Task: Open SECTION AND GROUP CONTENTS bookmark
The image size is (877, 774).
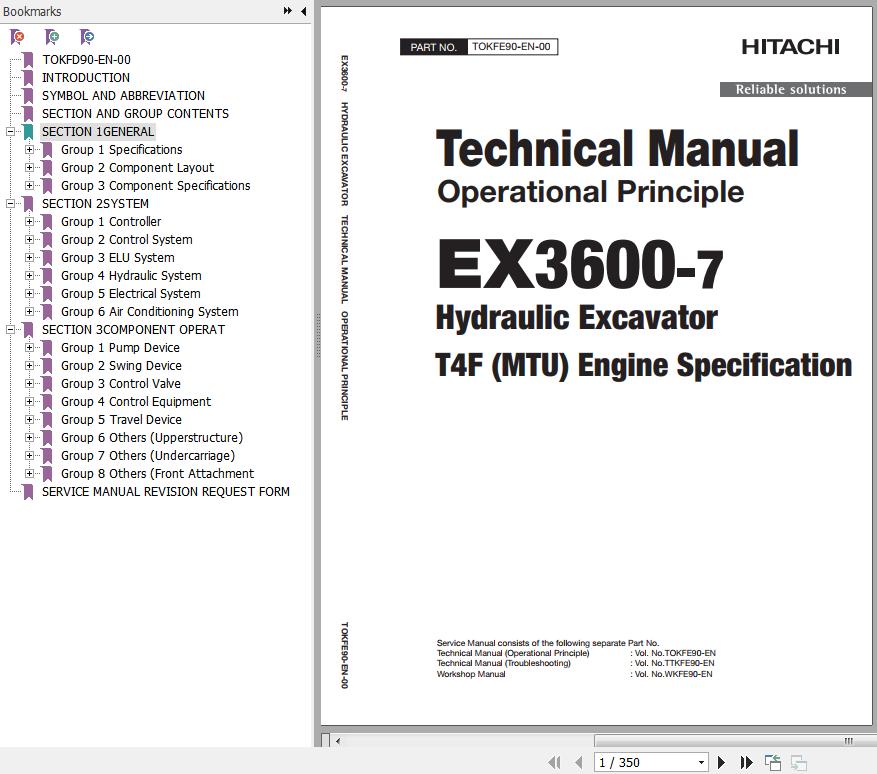Action: coord(135,114)
